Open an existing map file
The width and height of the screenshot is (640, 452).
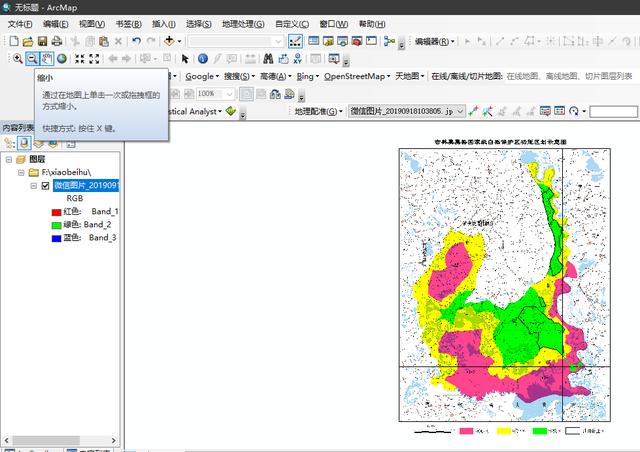[x=28, y=41]
